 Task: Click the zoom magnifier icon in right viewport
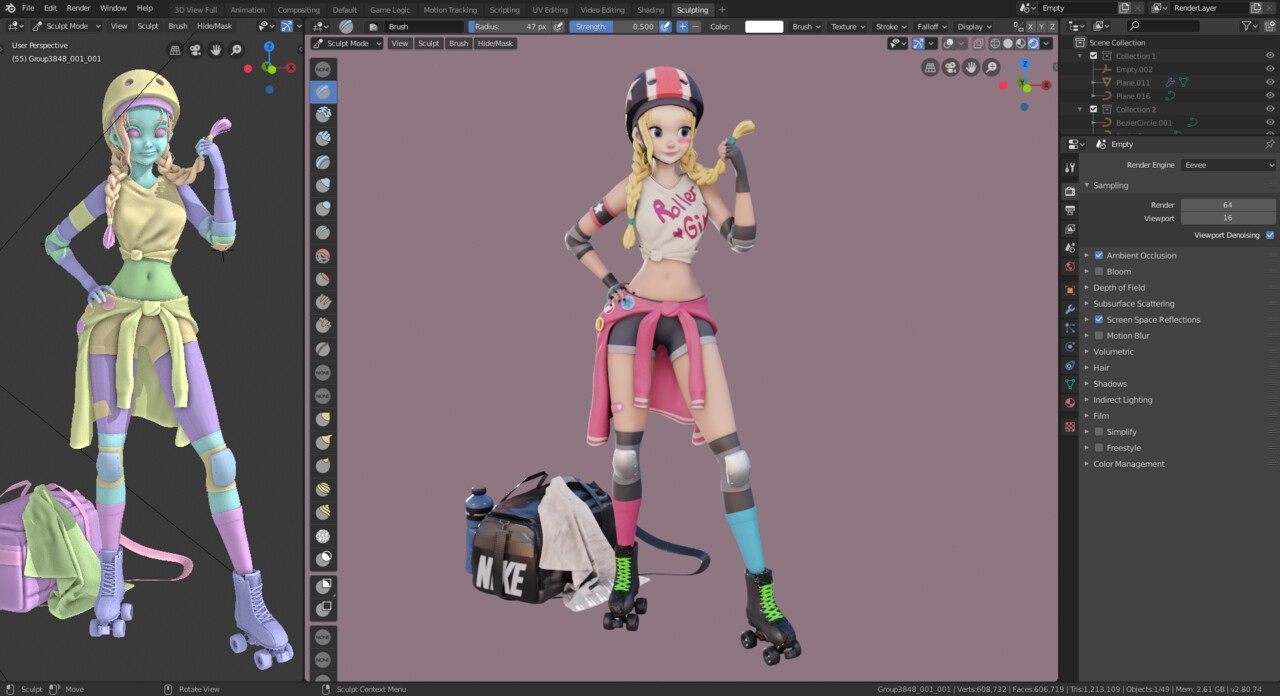pos(991,67)
